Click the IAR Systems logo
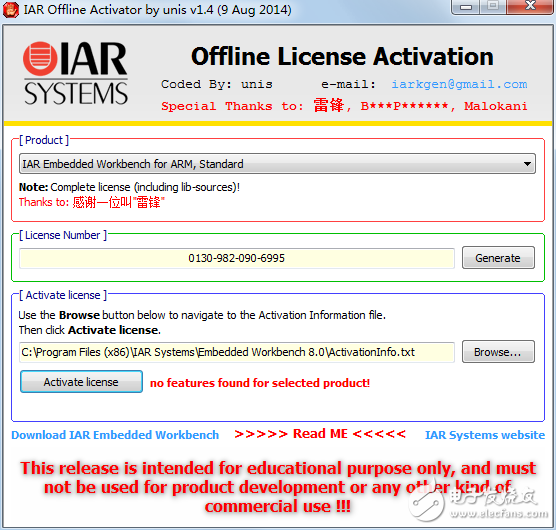Image resolution: width=556 pixels, height=530 pixels. [75, 73]
